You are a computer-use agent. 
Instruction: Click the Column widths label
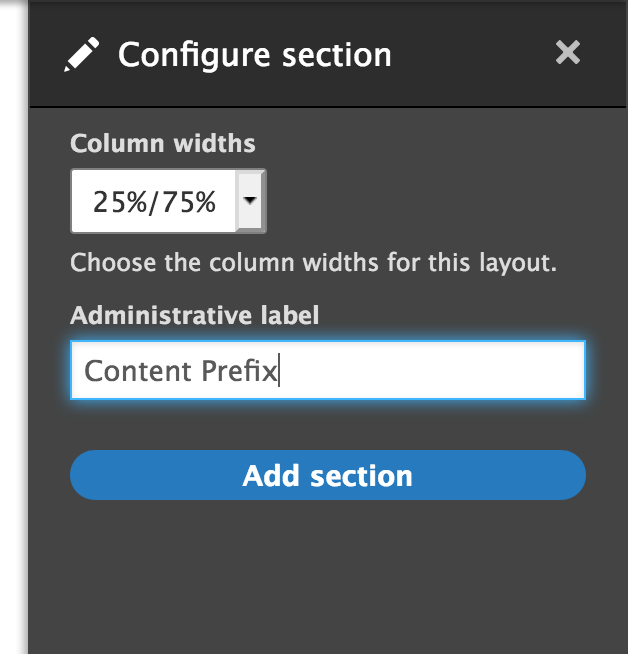coord(163,143)
